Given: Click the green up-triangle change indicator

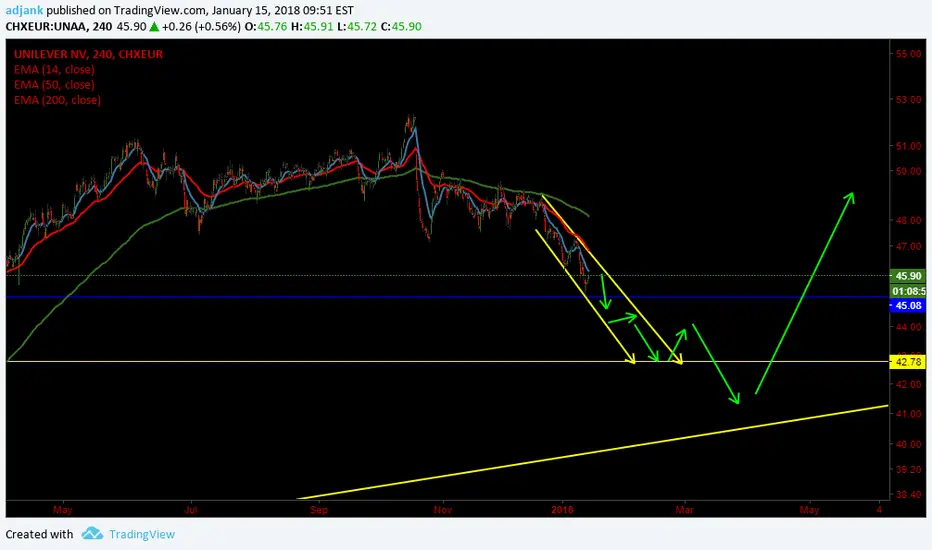Looking at the screenshot, I should pyautogui.click(x=154, y=27).
